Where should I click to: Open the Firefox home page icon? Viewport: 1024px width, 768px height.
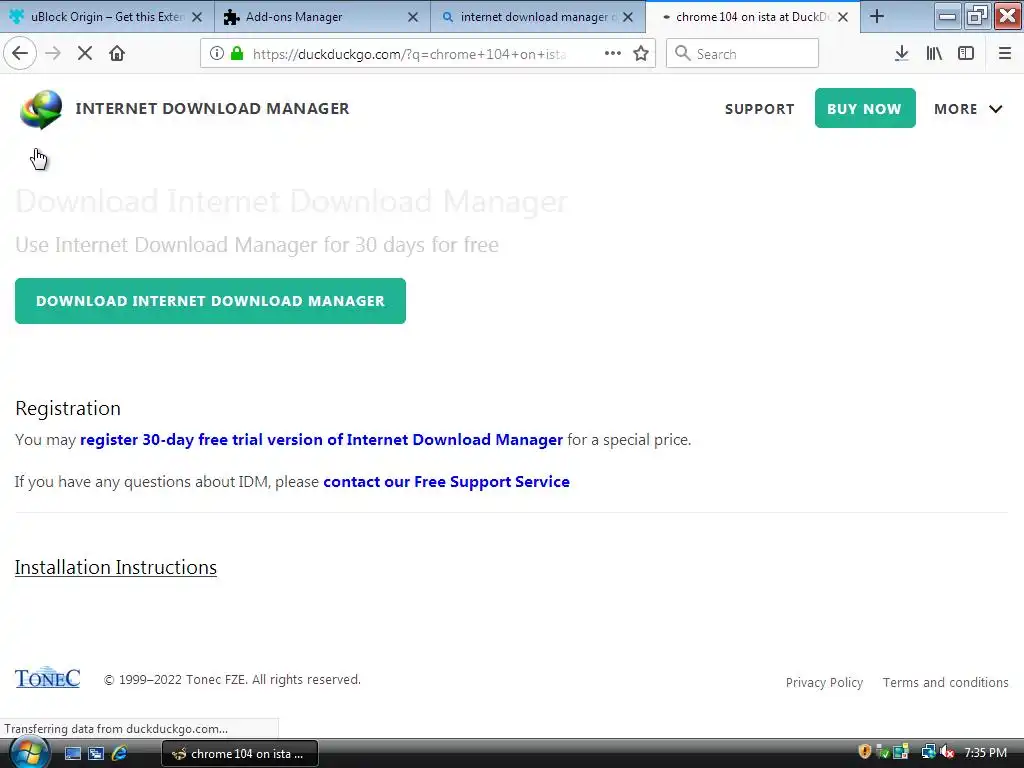117,53
